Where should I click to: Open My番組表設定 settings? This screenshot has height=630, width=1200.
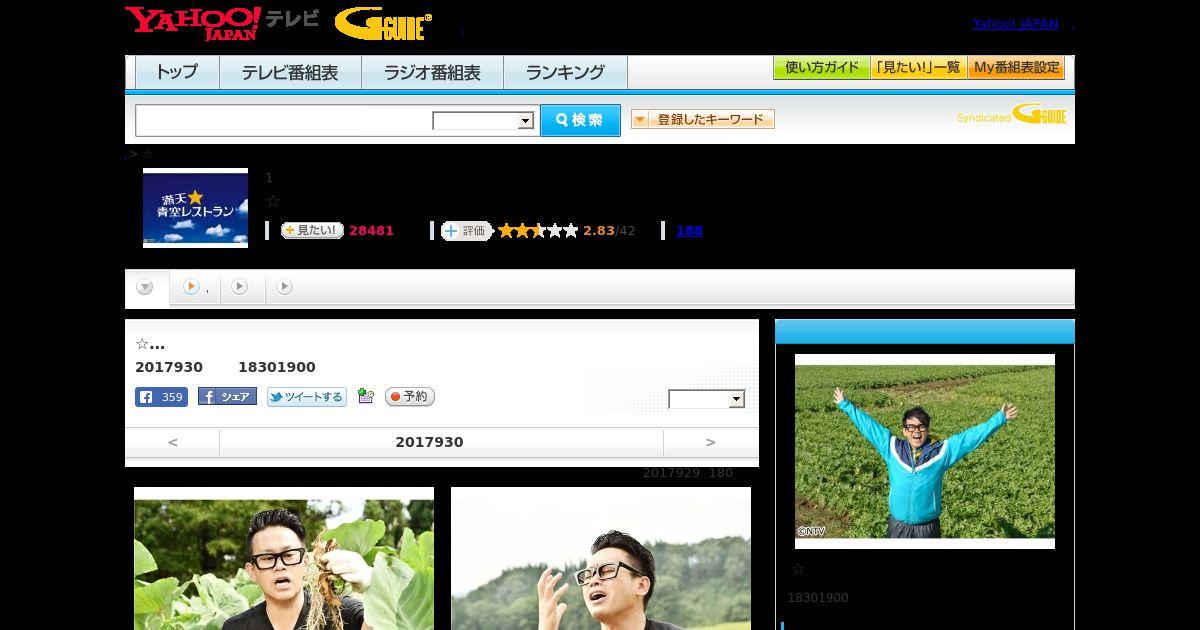(1016, 68)
